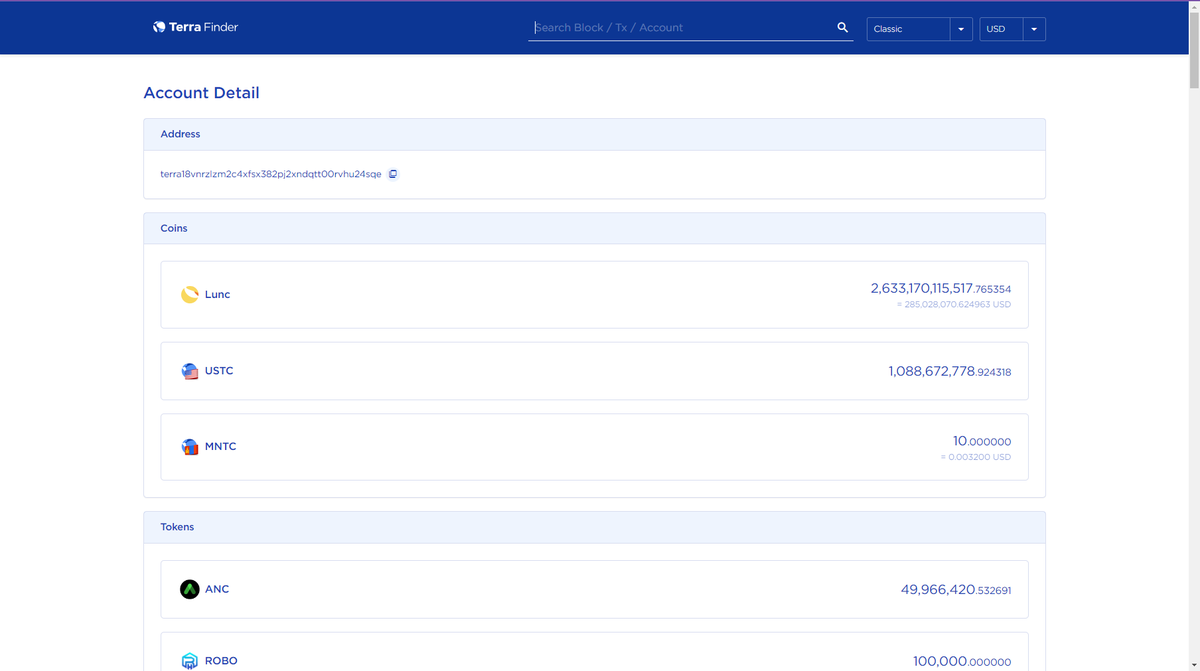Click the USTC coin icon

click(189, 371)
